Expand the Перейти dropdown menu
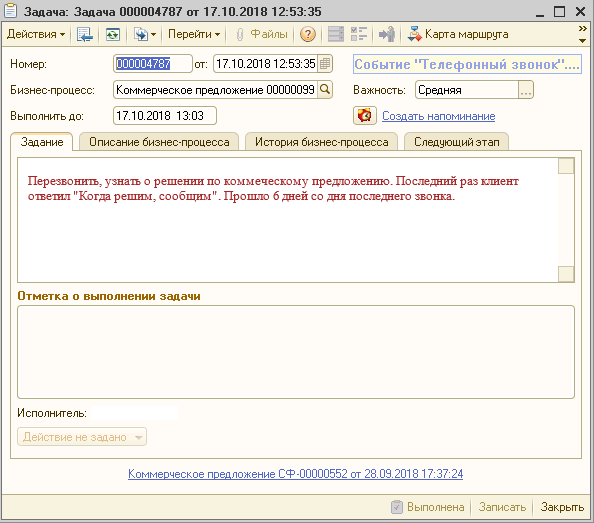The image size is (594, 523). (194, 34)
